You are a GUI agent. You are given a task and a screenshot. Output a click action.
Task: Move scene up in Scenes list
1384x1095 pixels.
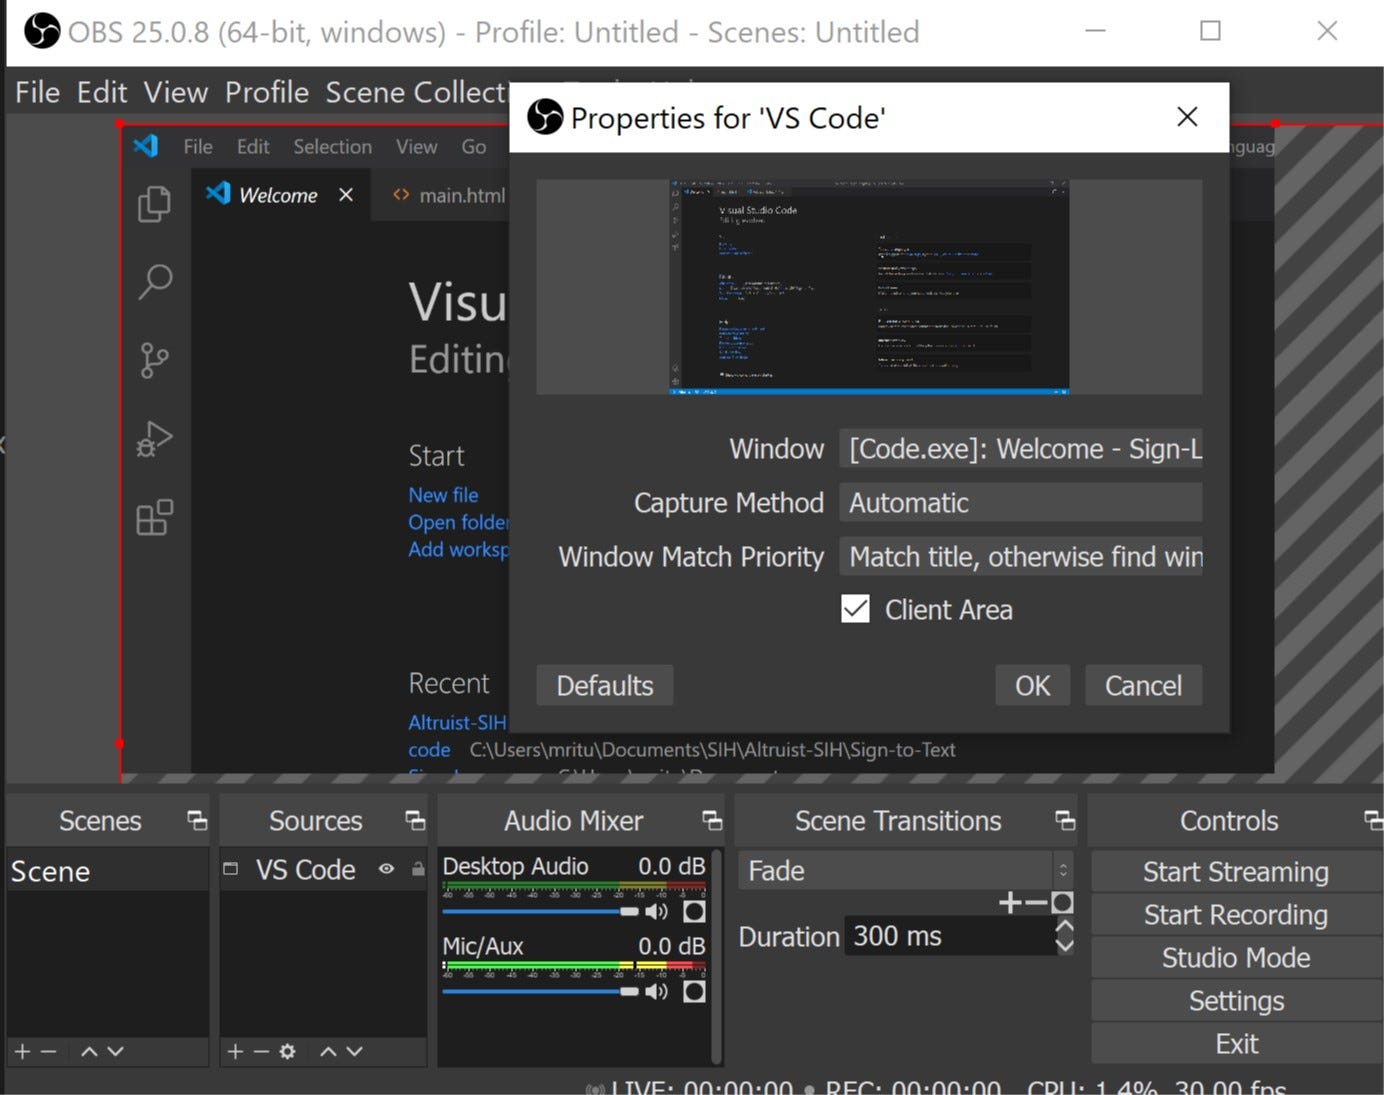coord(89,1051)
